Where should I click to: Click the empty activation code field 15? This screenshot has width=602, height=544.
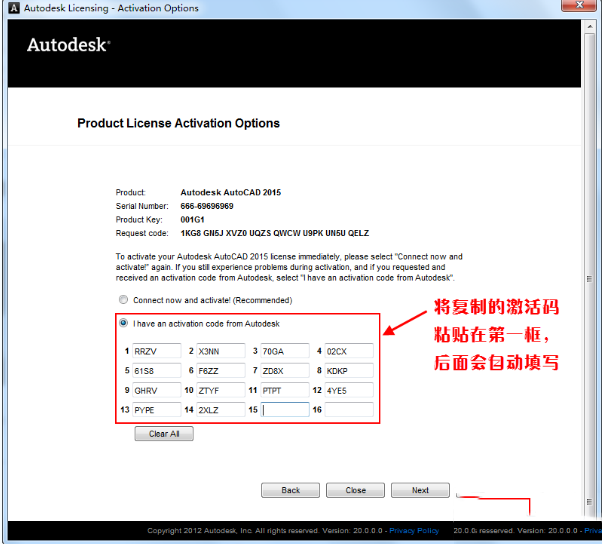(285, 410)
